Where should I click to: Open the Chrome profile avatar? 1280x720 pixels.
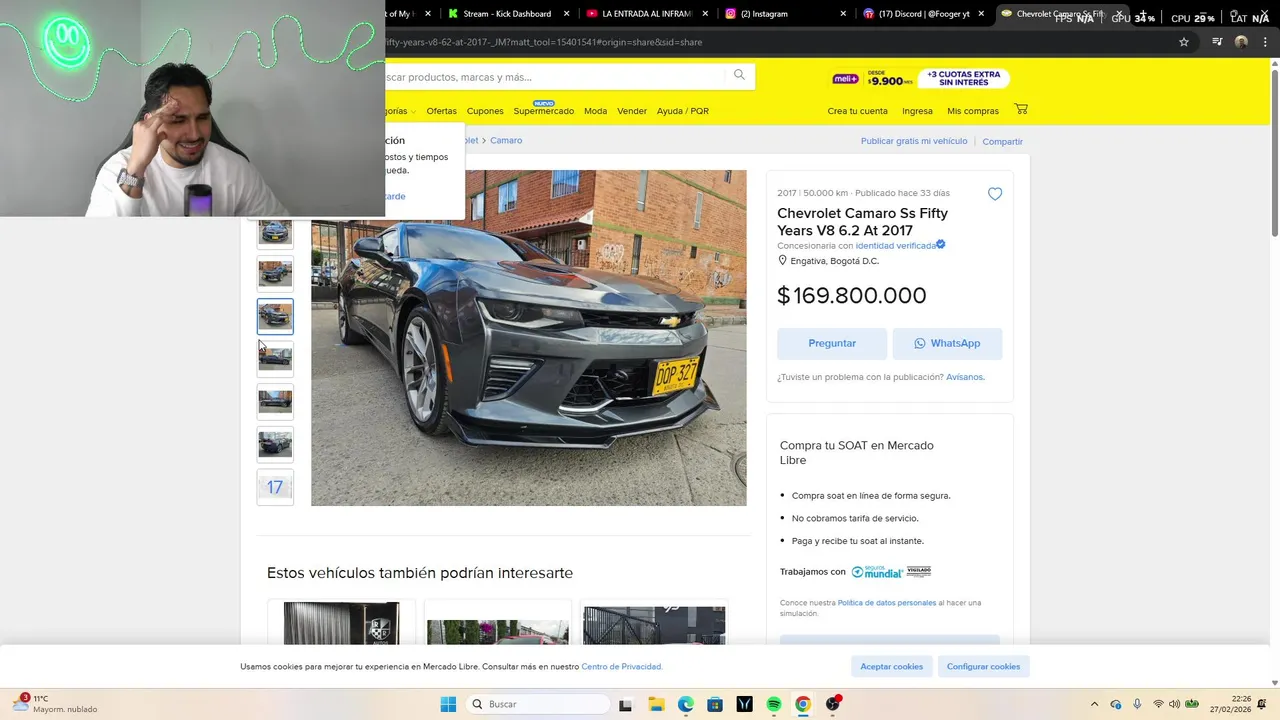[x=1241, y=42]
